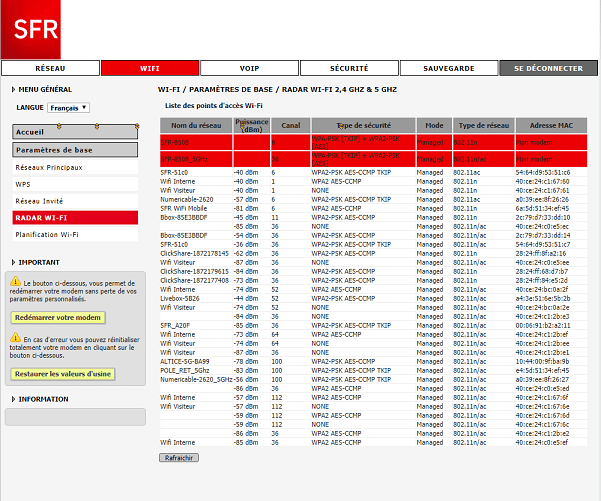Click the Type de réseau column header

click(x=484, y=125)
